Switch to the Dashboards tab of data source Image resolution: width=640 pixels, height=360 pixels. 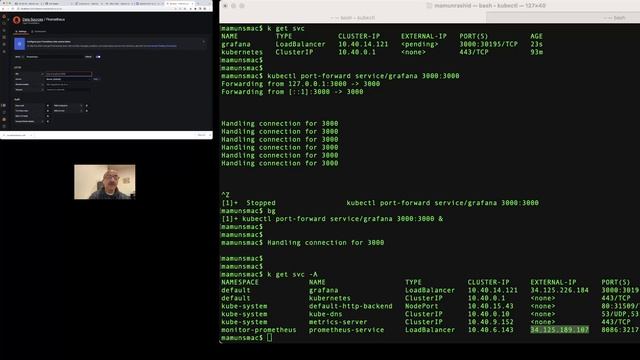tap(39, 31)
